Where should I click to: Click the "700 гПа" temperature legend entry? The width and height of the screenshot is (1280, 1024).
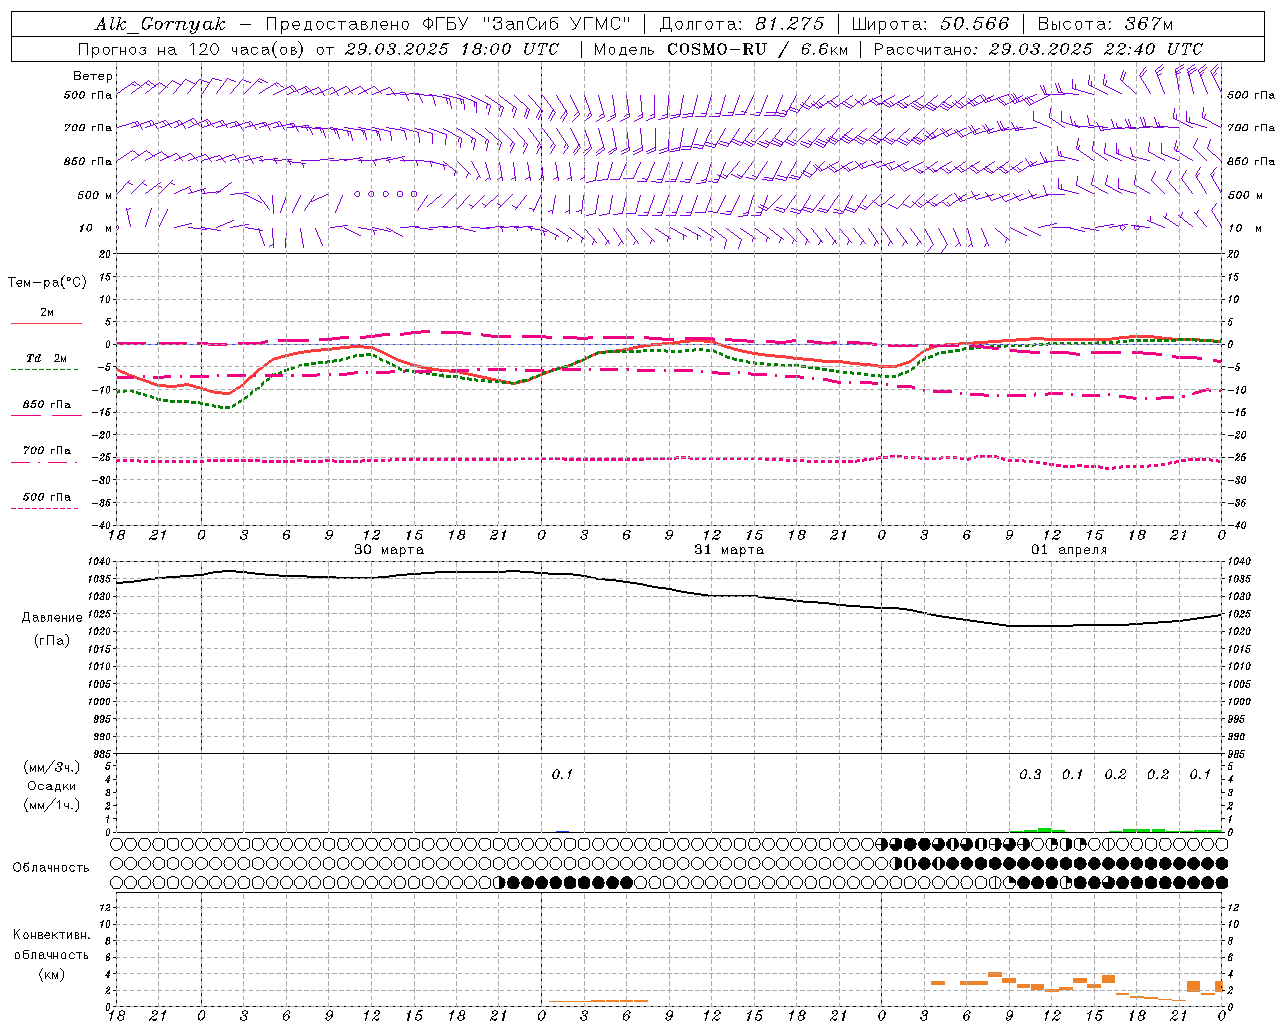click(46, 451)
